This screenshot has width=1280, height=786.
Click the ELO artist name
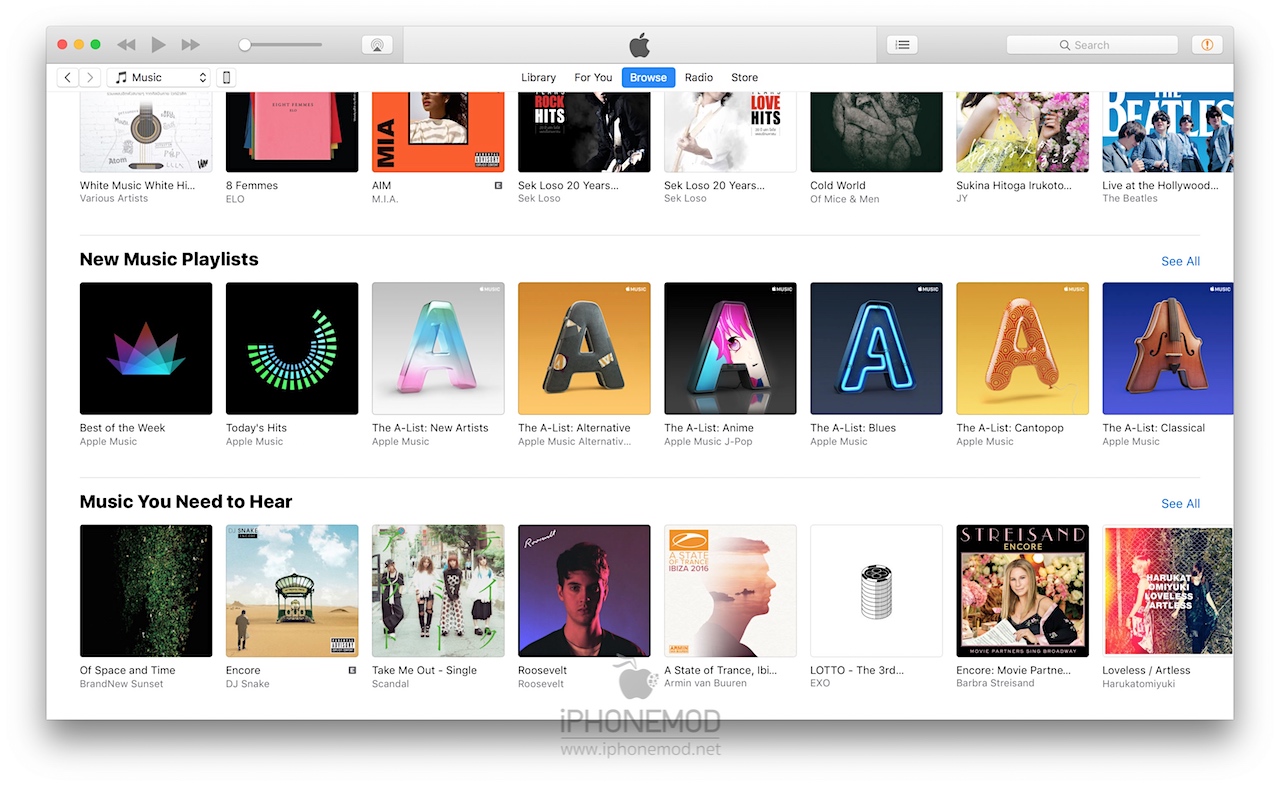(x=235, y=199)
